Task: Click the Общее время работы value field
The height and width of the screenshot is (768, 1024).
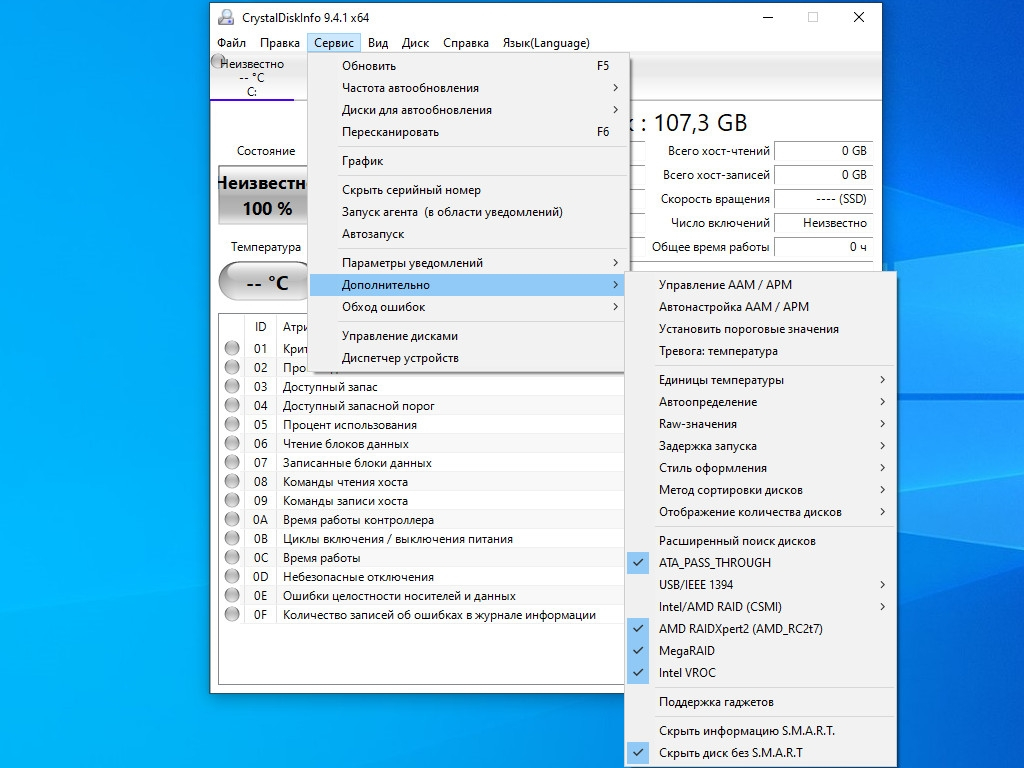Action: pyautogui.click(x=824, y=247)
